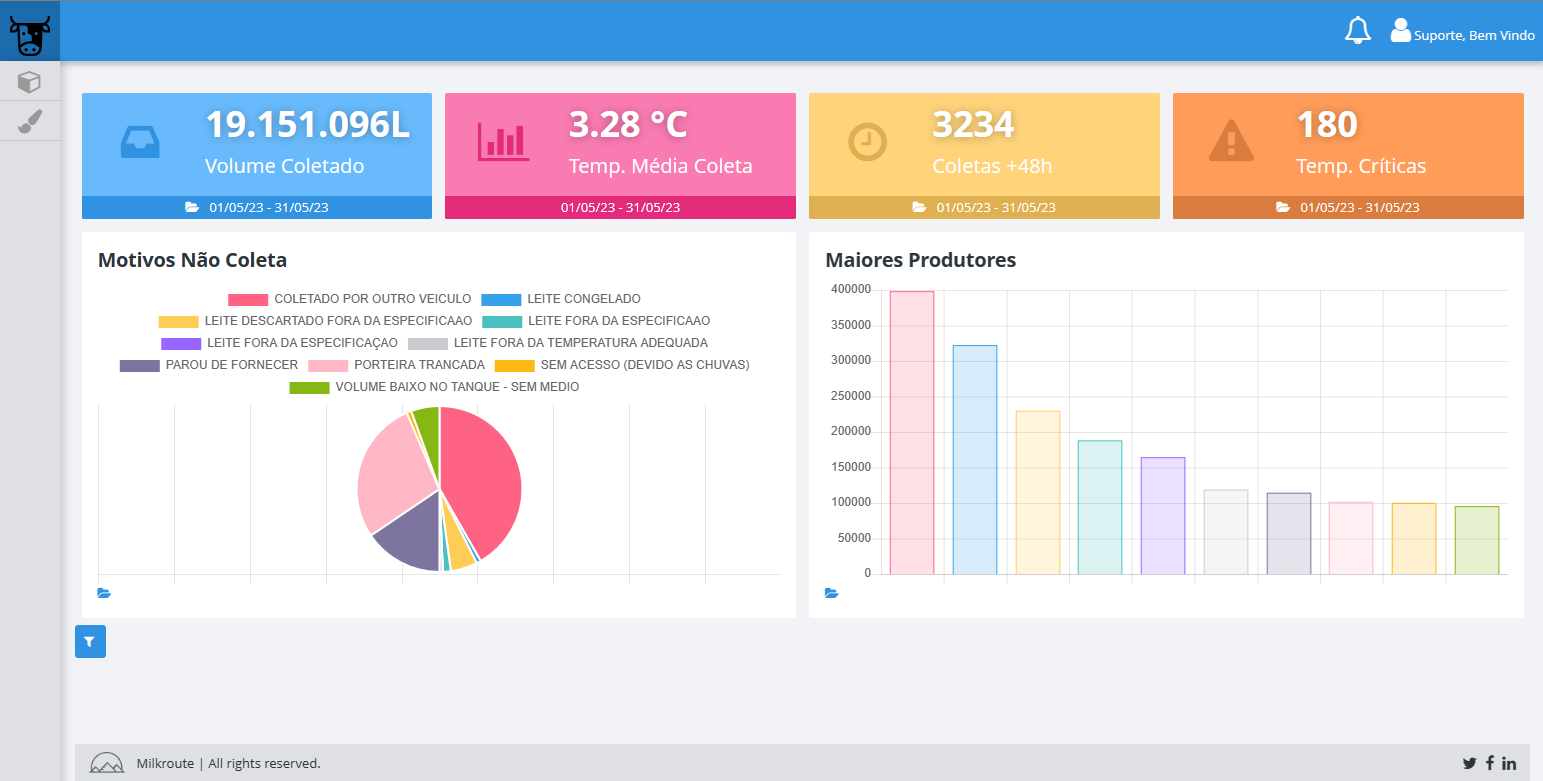Hide the PORTEIRA TRANCADA legend series
This screenshot has width=1543, height=781.
(418, 365)
